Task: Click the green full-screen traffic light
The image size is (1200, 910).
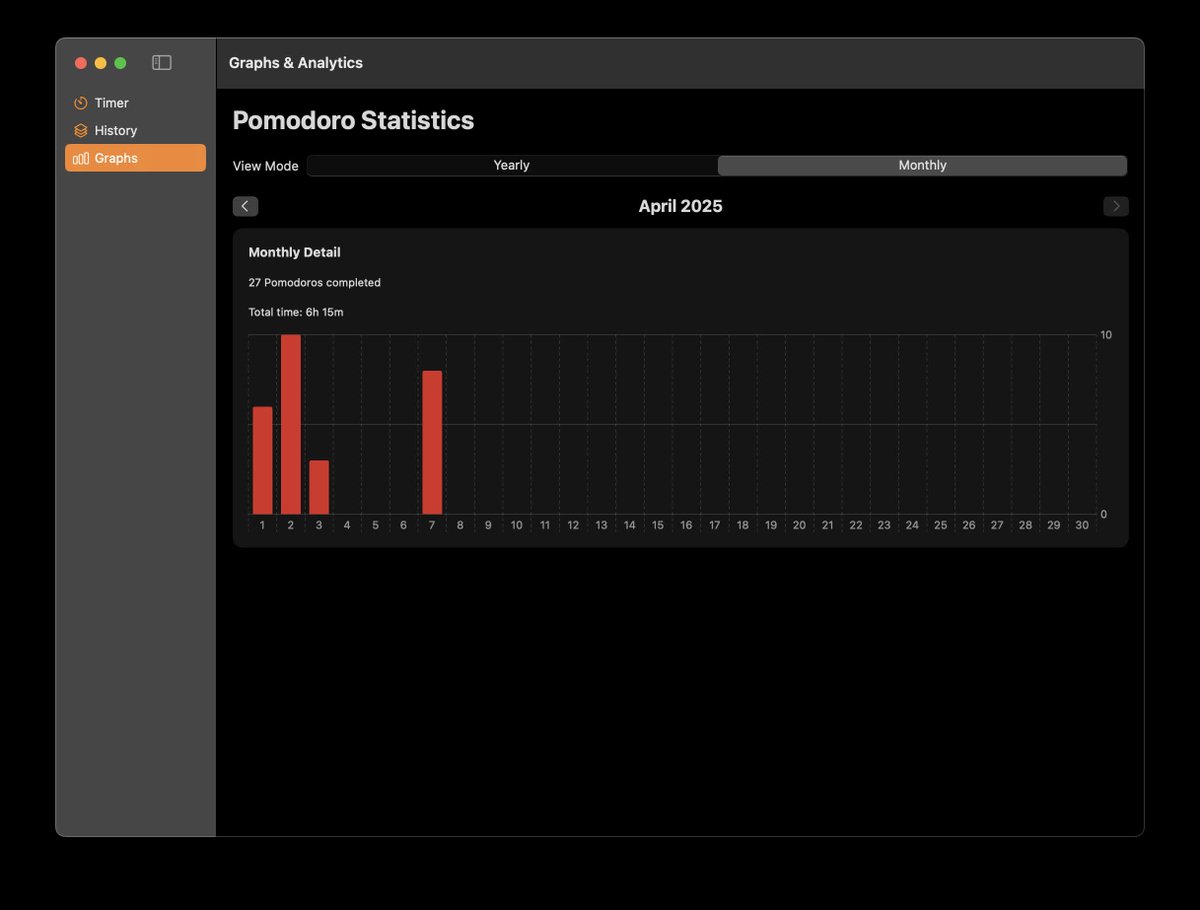Action: point(120,62)
